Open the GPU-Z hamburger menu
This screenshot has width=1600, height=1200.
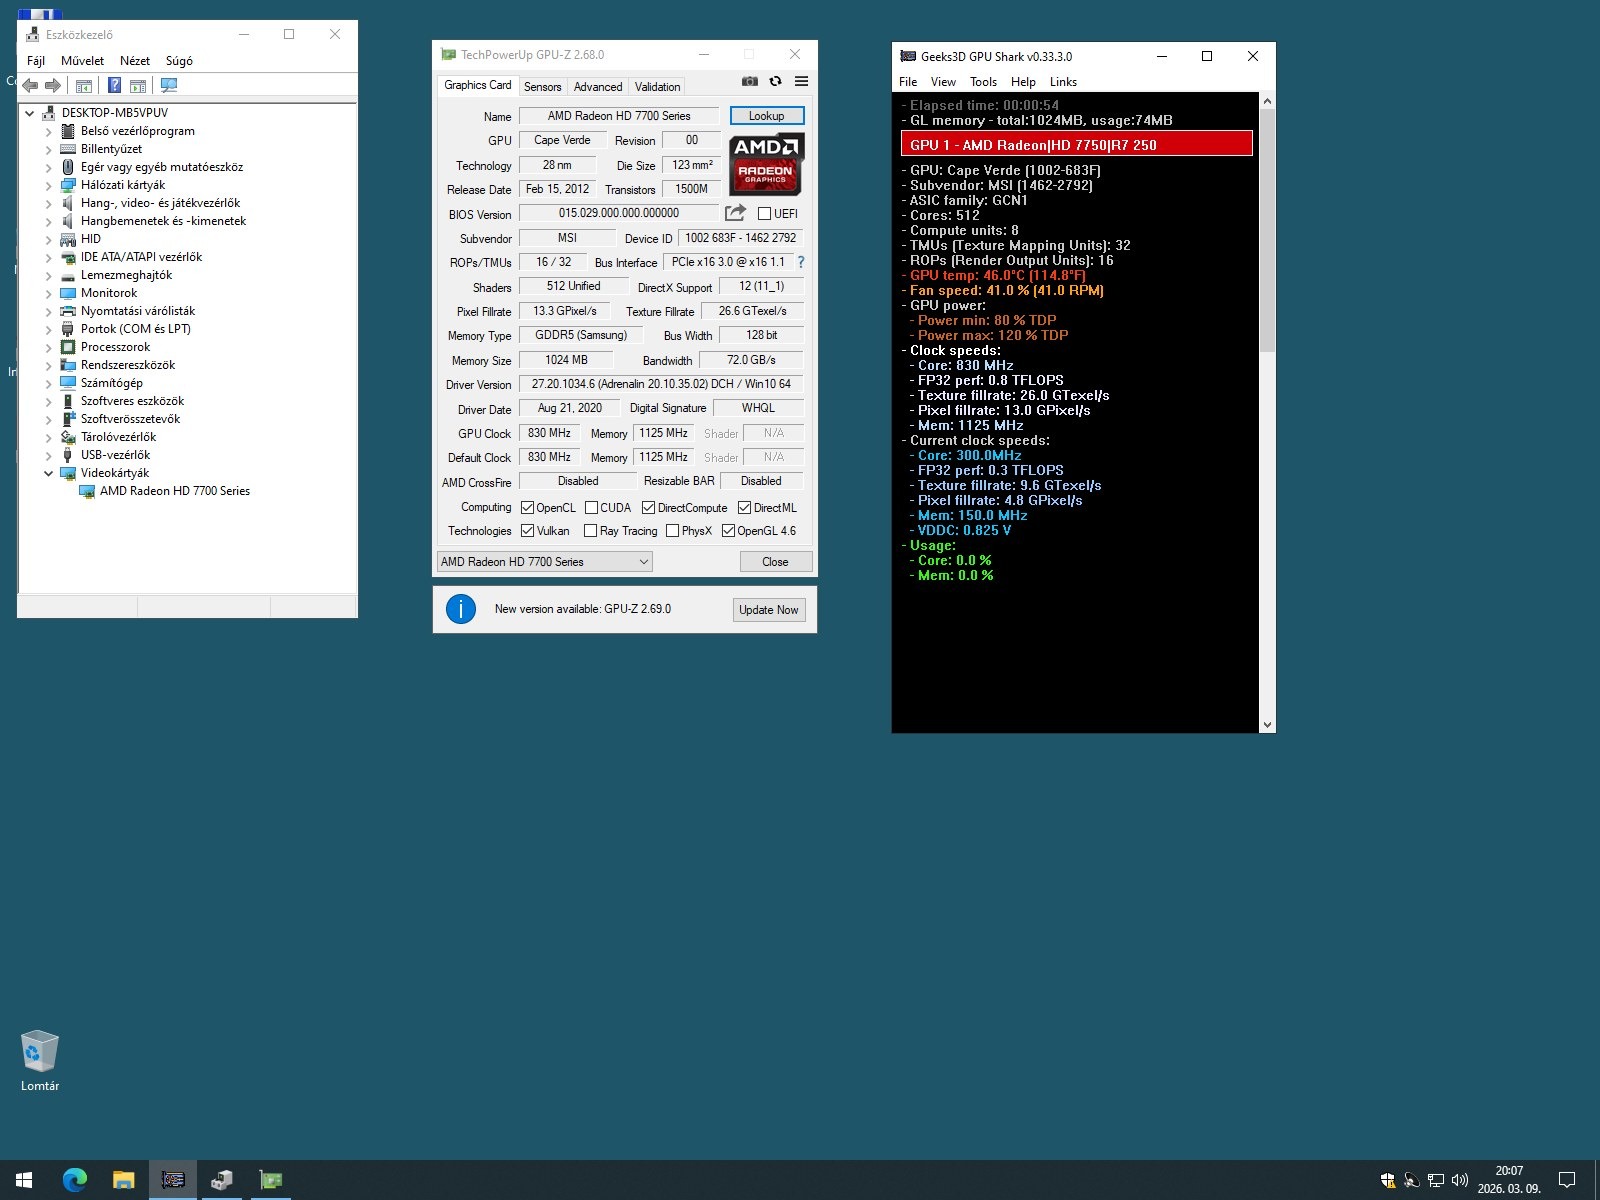(801, 82)
